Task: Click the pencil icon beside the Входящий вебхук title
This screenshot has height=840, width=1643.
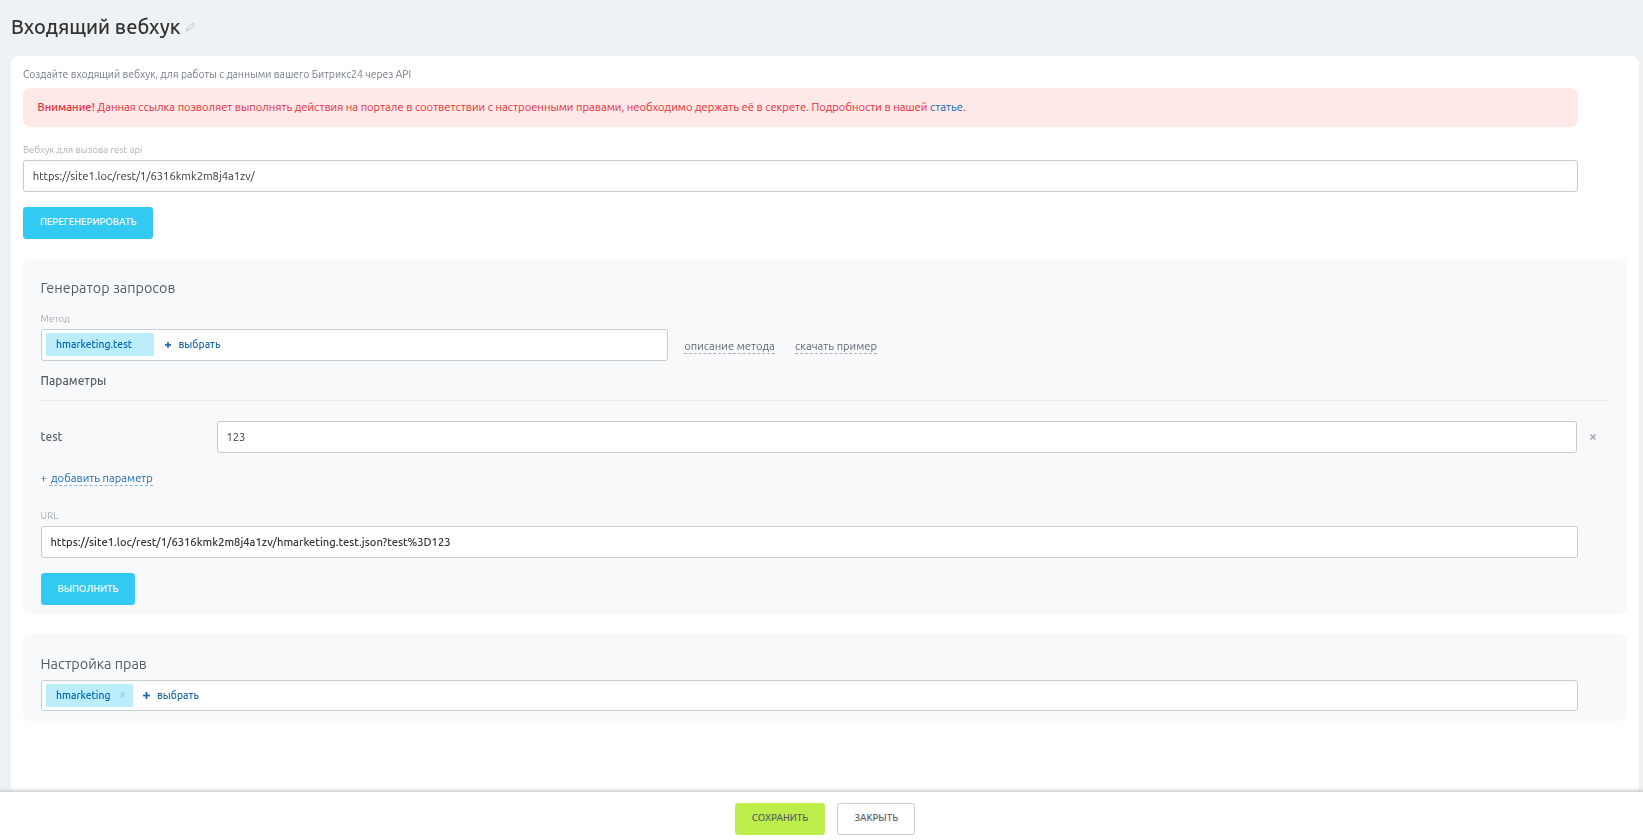Action: click(x=190, y=28)
